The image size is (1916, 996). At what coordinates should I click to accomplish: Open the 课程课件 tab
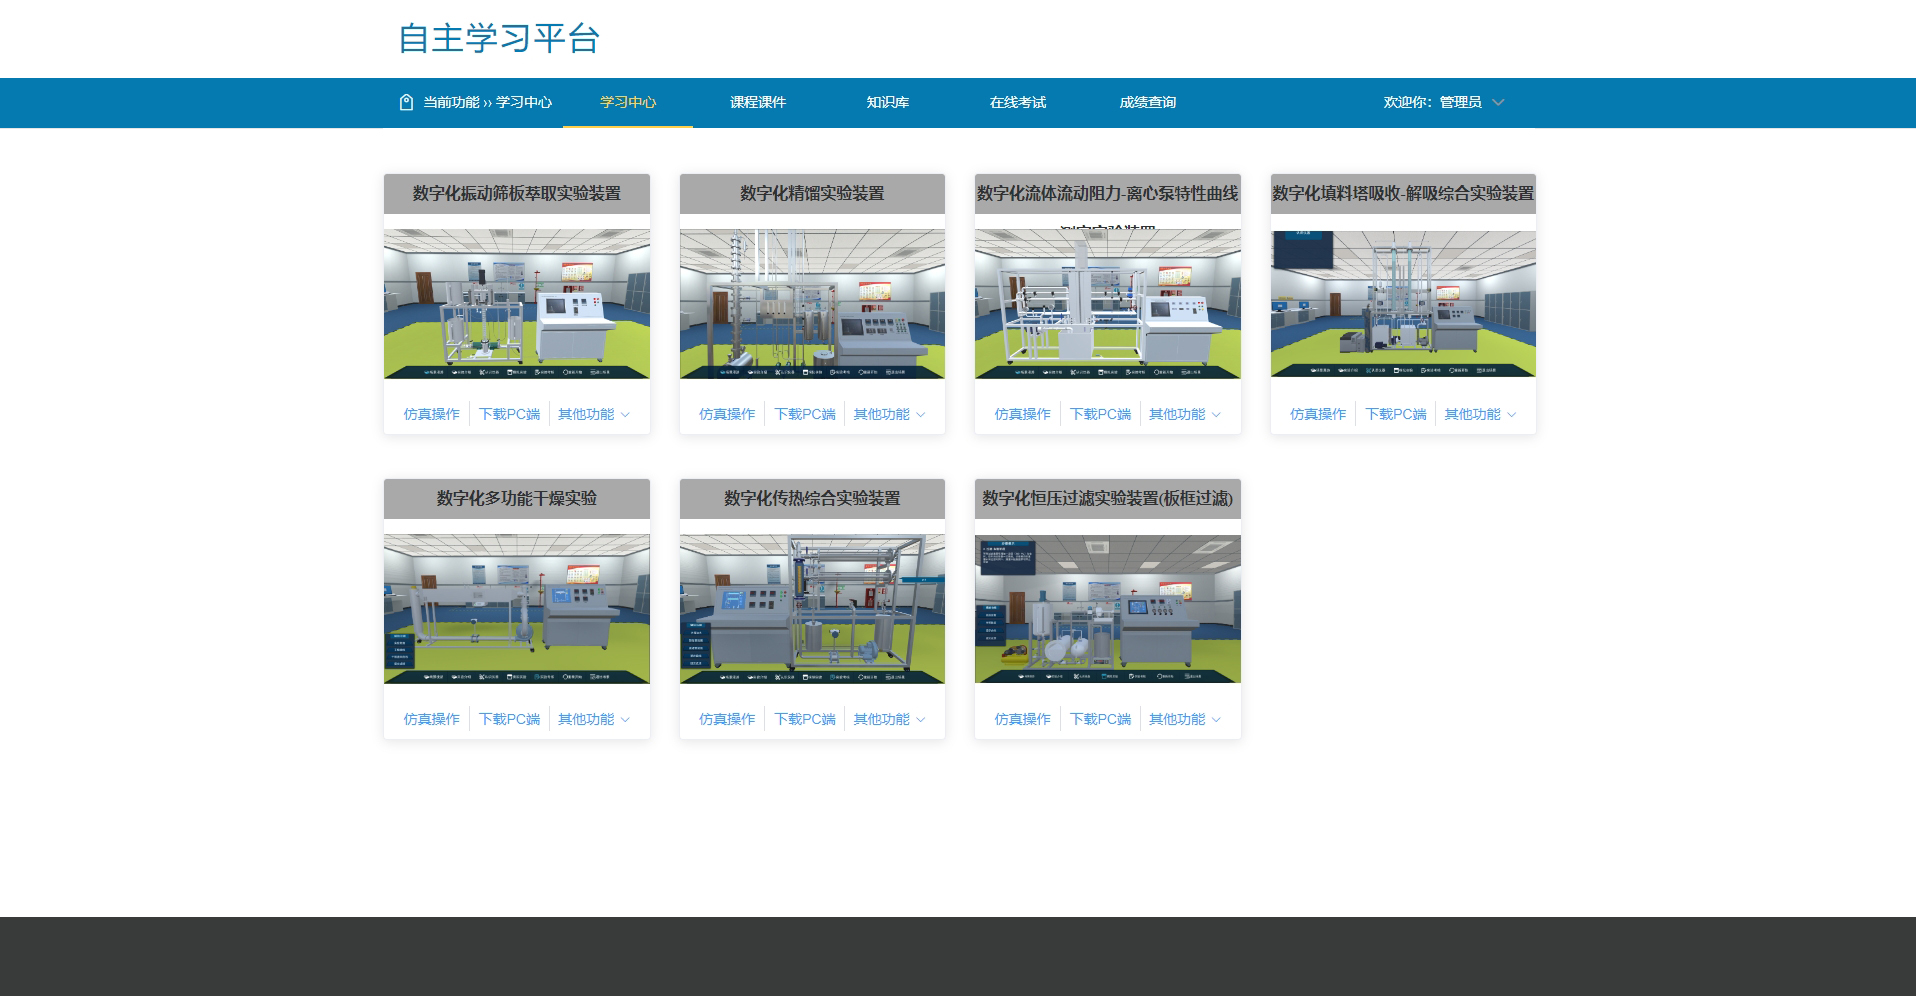(757, 102)
